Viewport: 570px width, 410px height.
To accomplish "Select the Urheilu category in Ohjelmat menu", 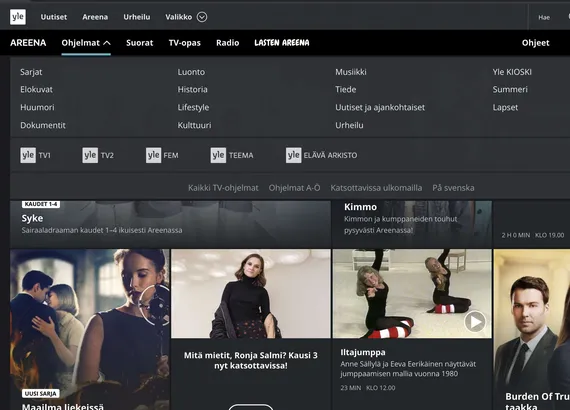I will (349, 125).
